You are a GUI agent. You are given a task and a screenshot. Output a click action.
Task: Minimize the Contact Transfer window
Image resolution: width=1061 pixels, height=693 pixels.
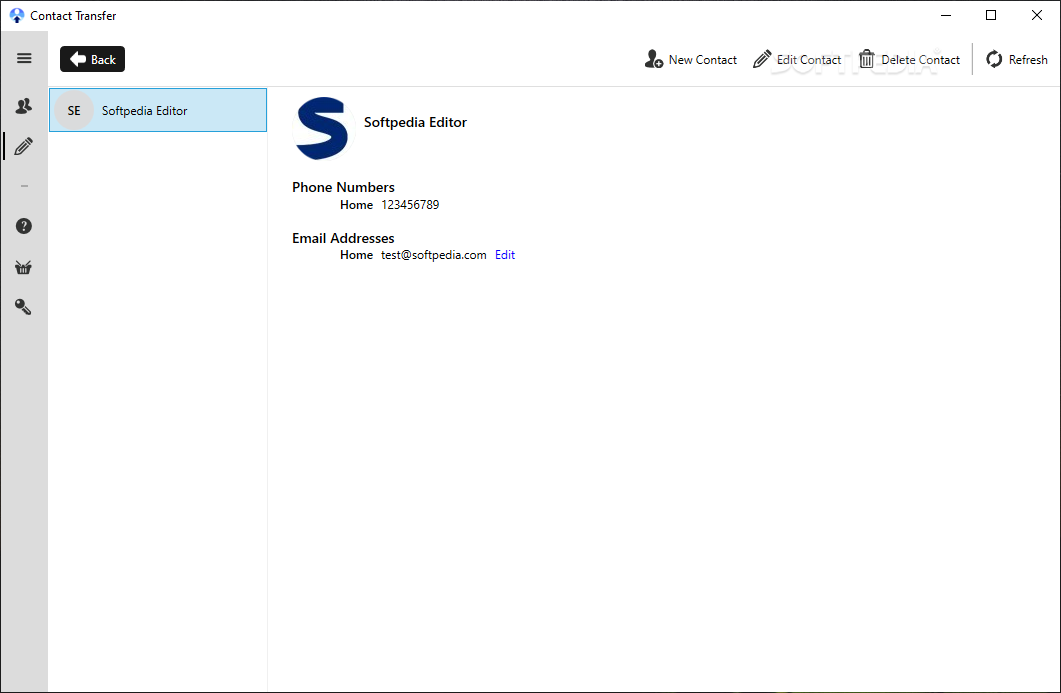pos(946,15)
